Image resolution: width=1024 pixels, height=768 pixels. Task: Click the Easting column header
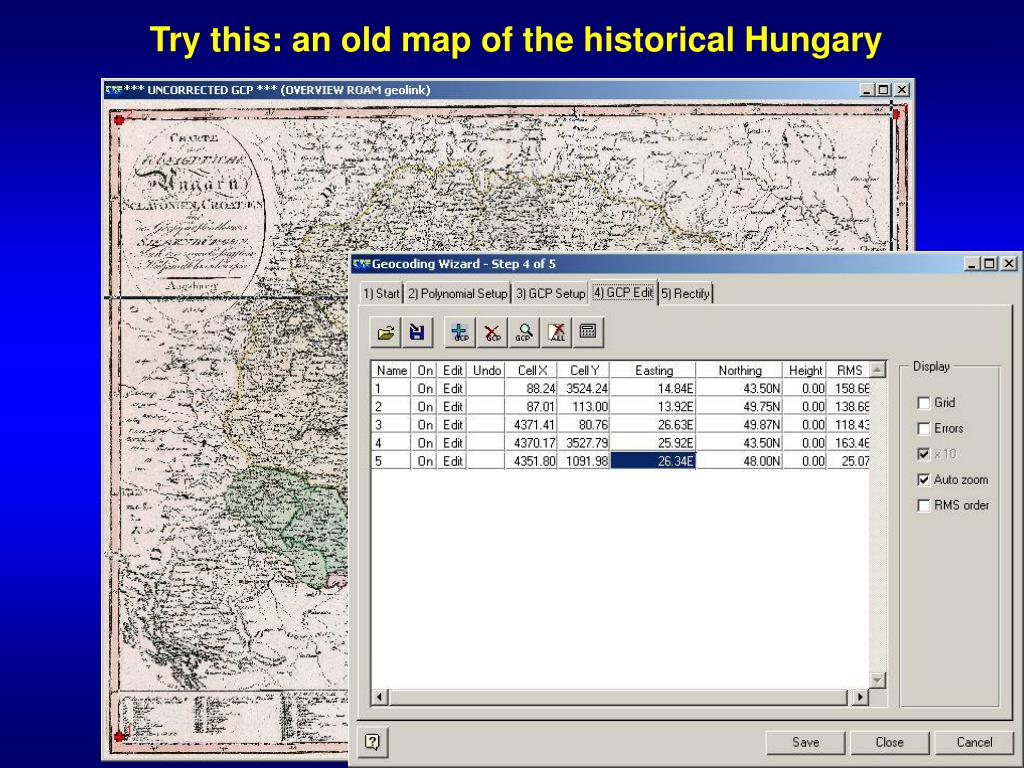pos(653,370)
